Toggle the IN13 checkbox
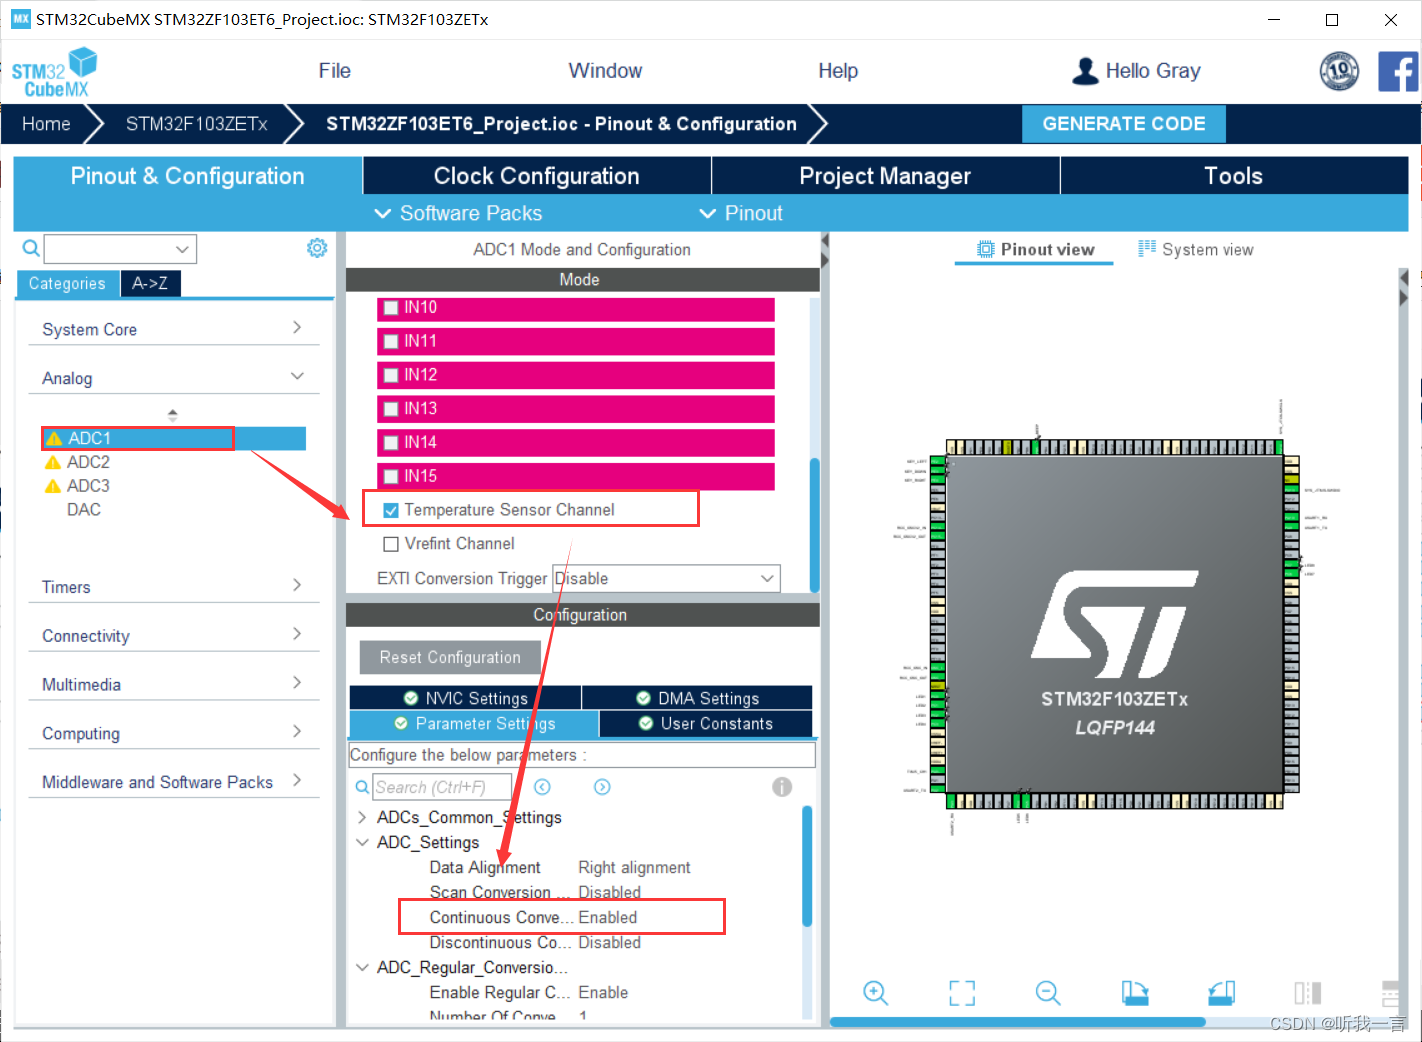 (x=391, y=409)
